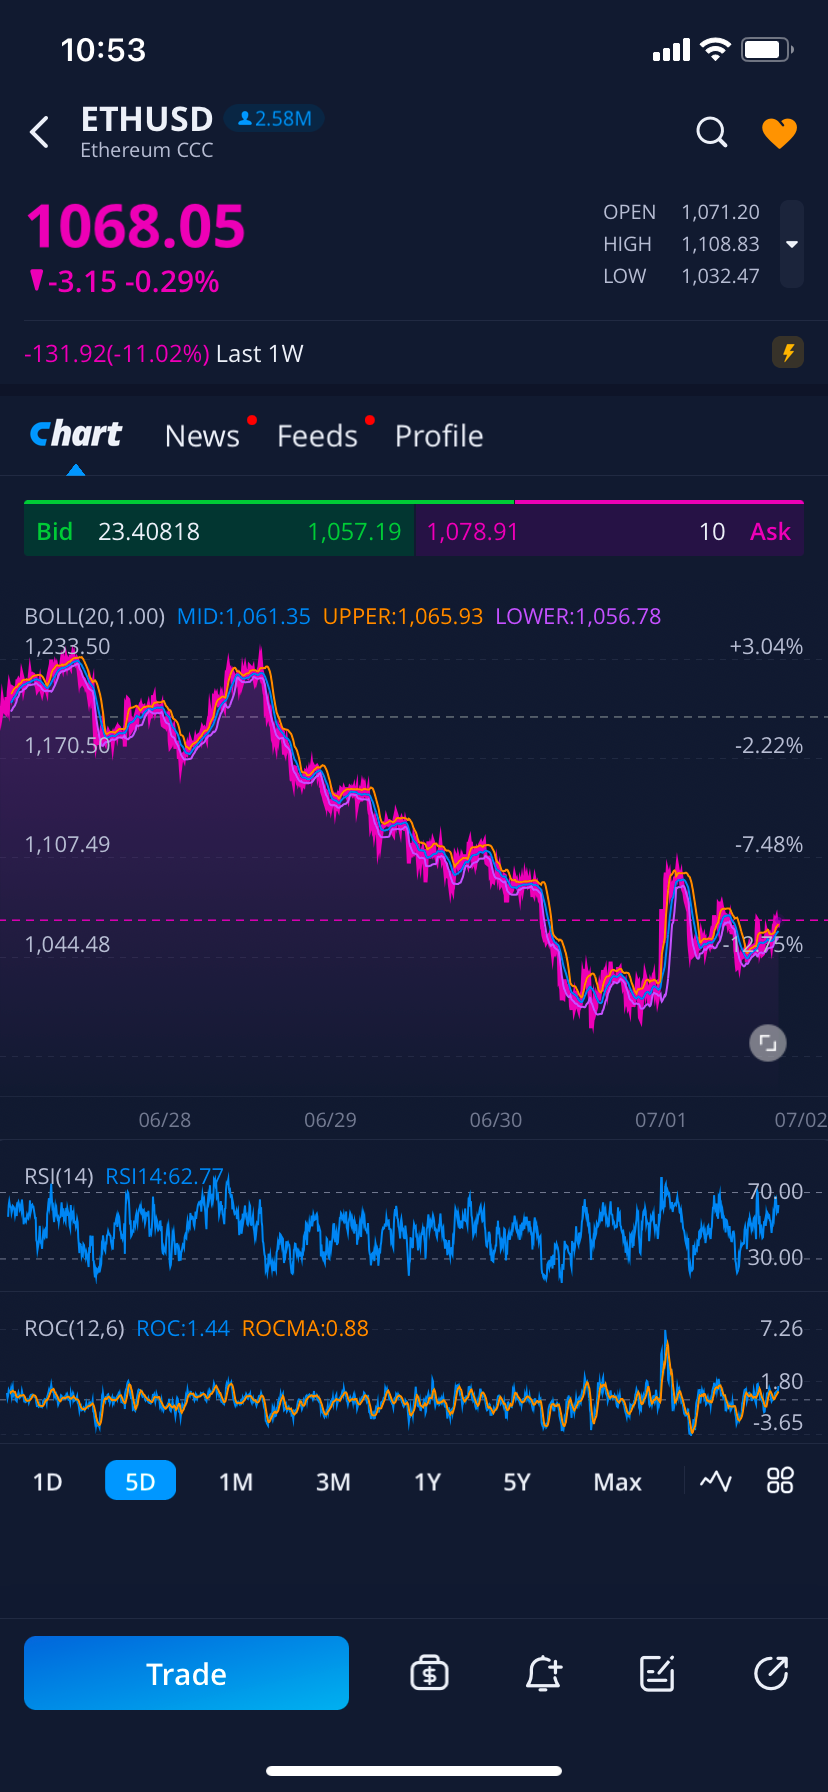Tap the Ethereum CCC subtitle
This screenshot has width=828, height=1792.
tap(147, 150)
